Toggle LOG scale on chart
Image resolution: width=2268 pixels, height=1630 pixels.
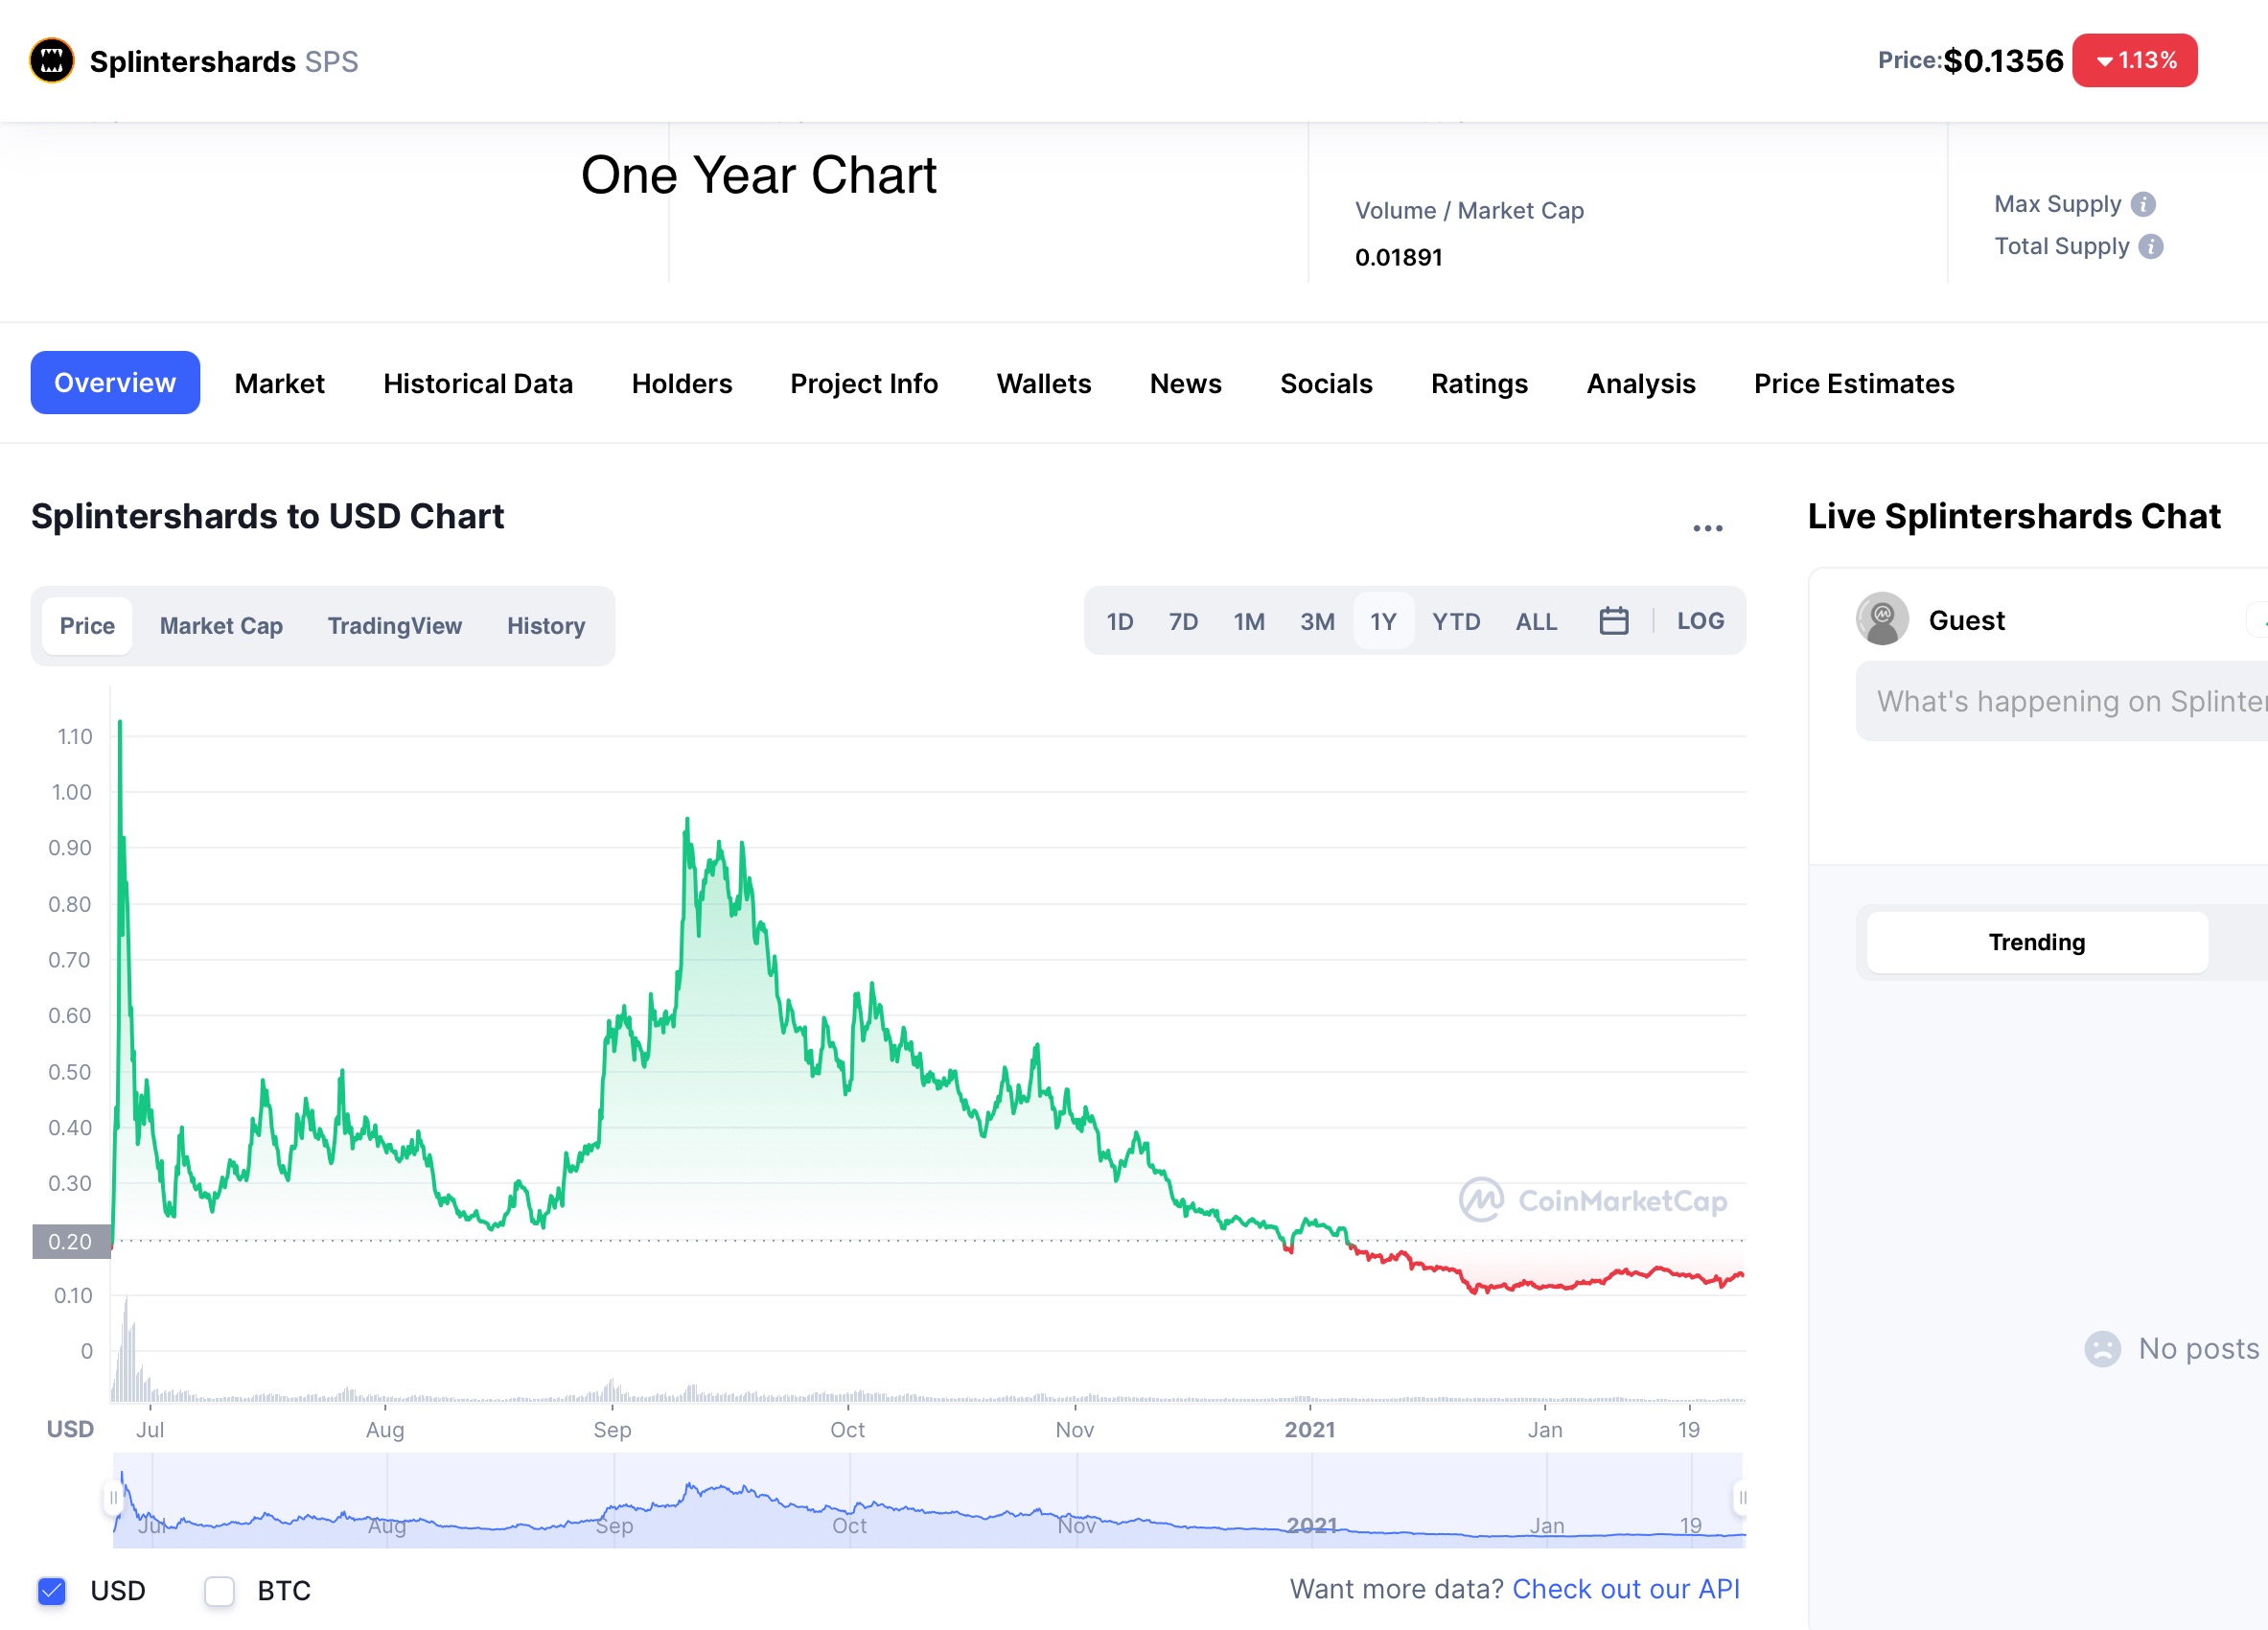coord(1700,621)
